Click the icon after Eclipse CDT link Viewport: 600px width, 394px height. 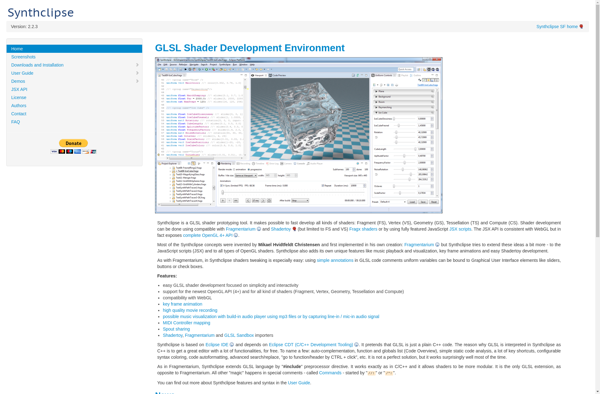[x=356, y=345]
